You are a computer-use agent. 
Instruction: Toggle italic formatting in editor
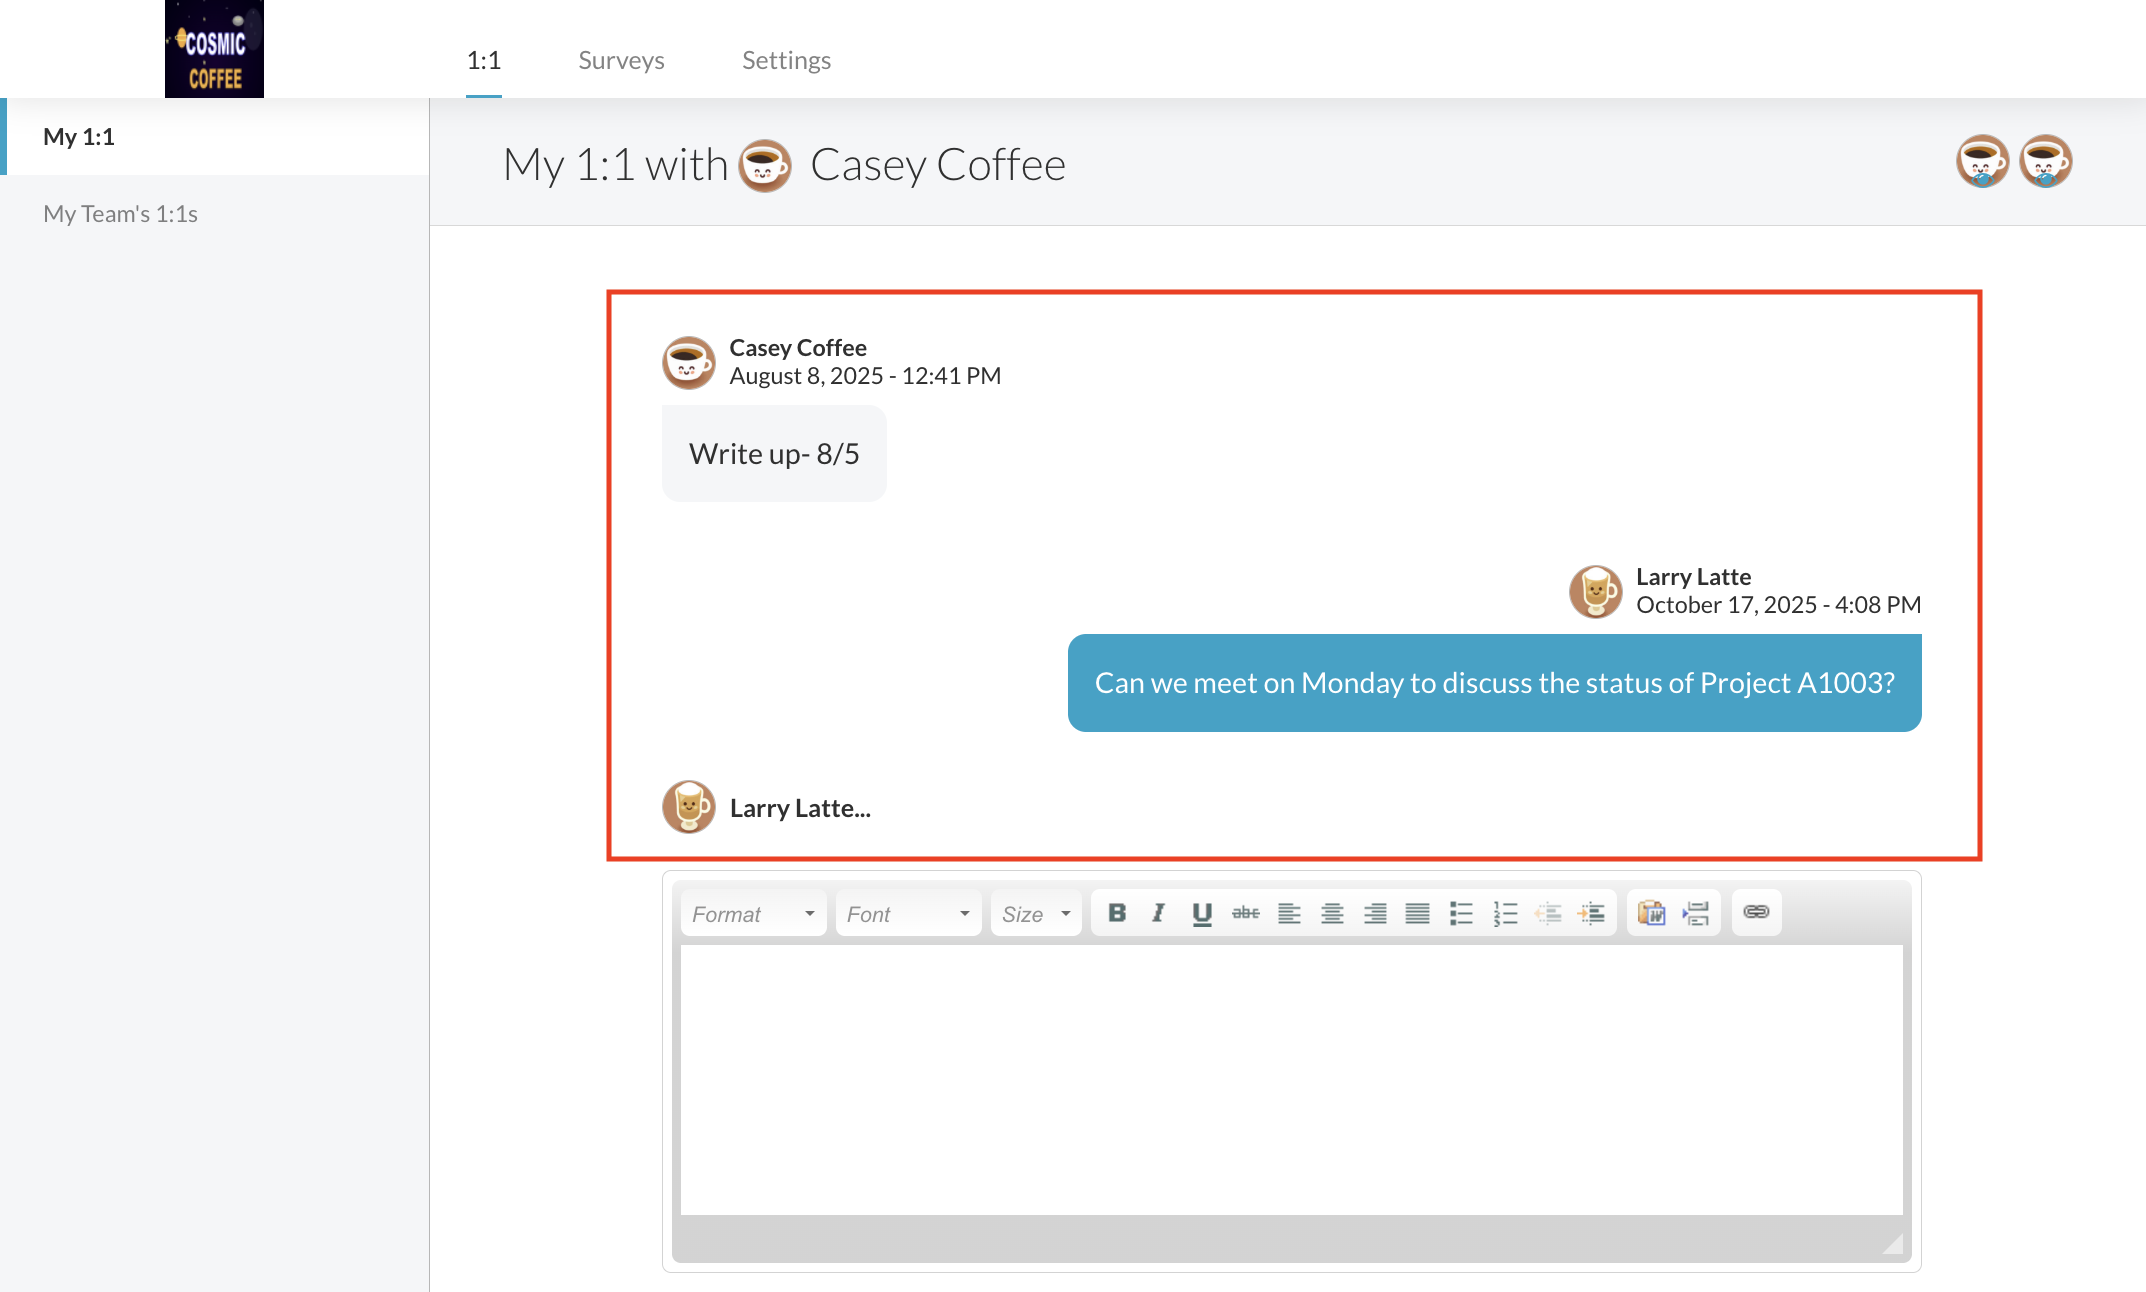[1158, 913]
